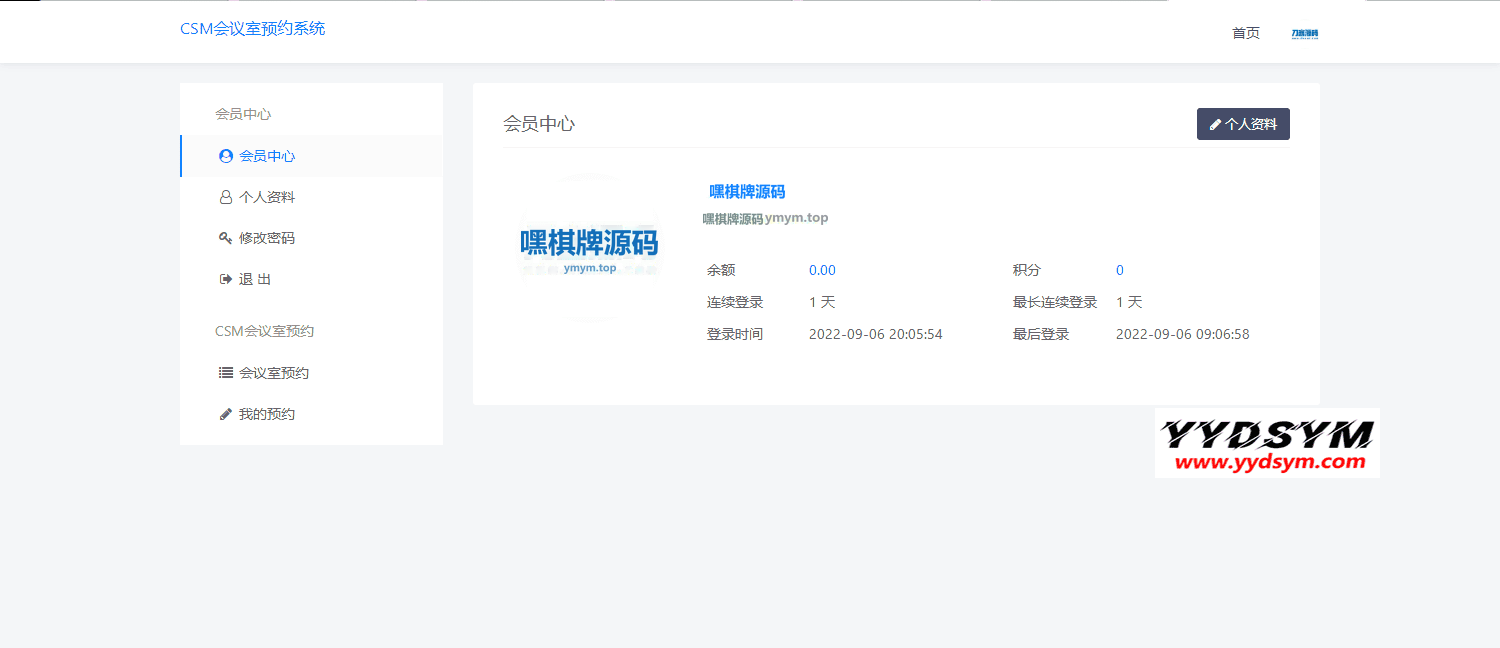Open 会议室预约 in the sidebar
Screen dimensions: 1500x648
tap(311, 373)
